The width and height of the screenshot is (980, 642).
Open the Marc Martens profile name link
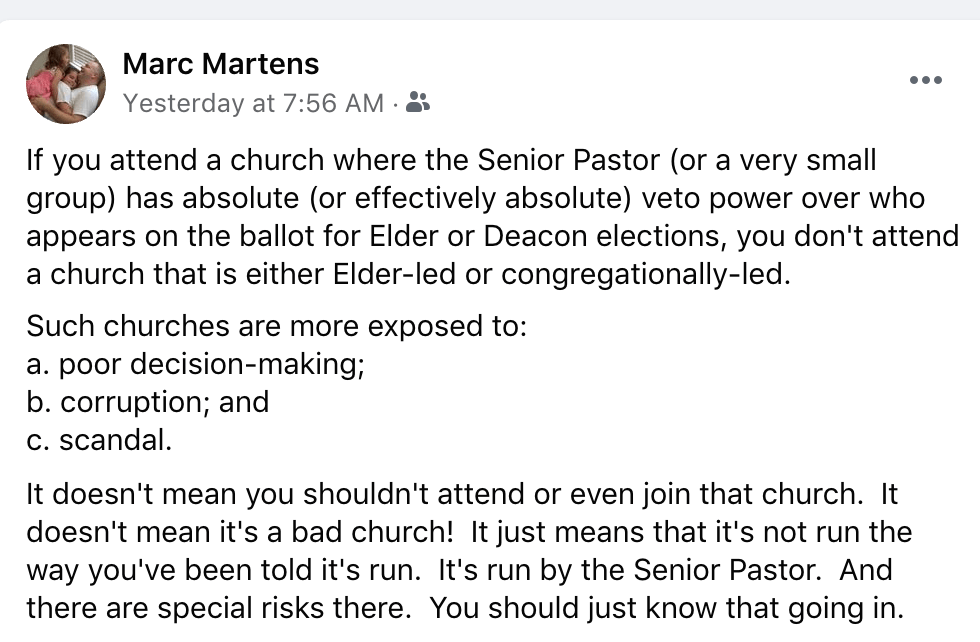click(220, 64)
